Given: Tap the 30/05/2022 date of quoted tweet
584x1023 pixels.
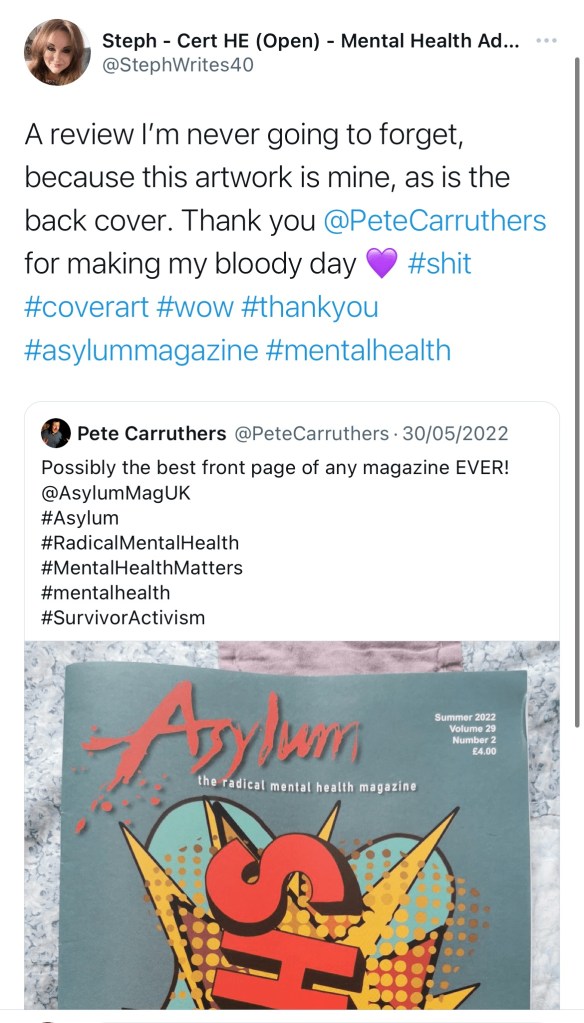Looking at the screenshot, I should tap(455, 433).
